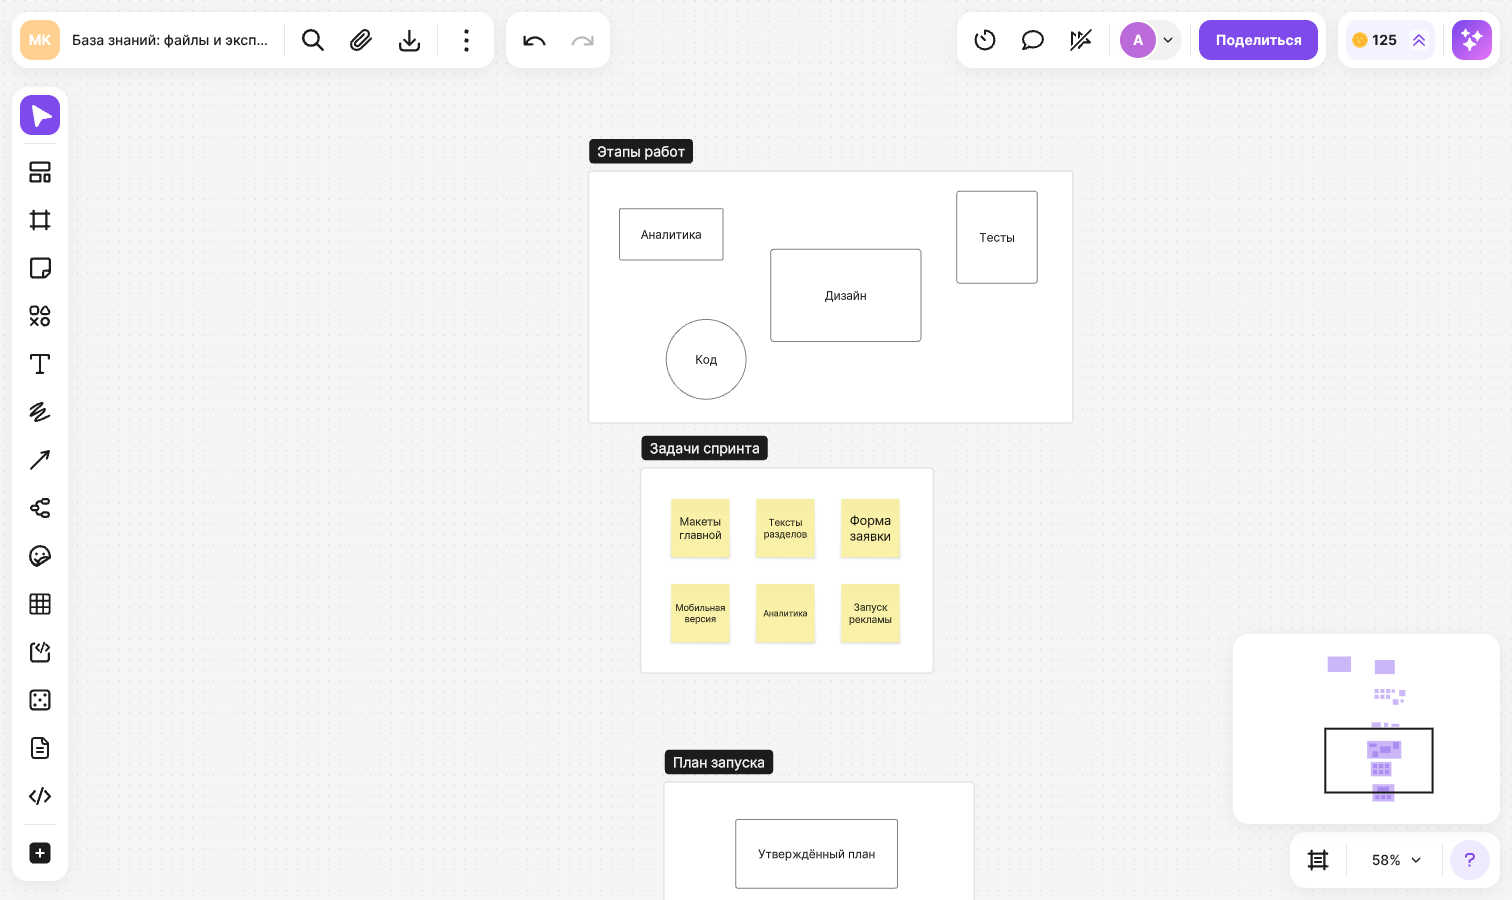
Task: Open attachments paperclip icon
Action: coord(361,40)
